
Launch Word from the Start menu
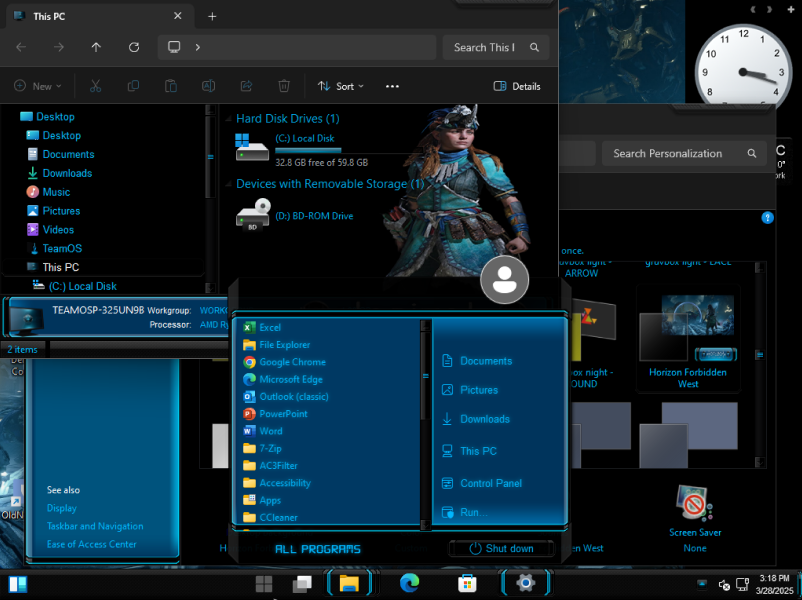pos(263,431)
